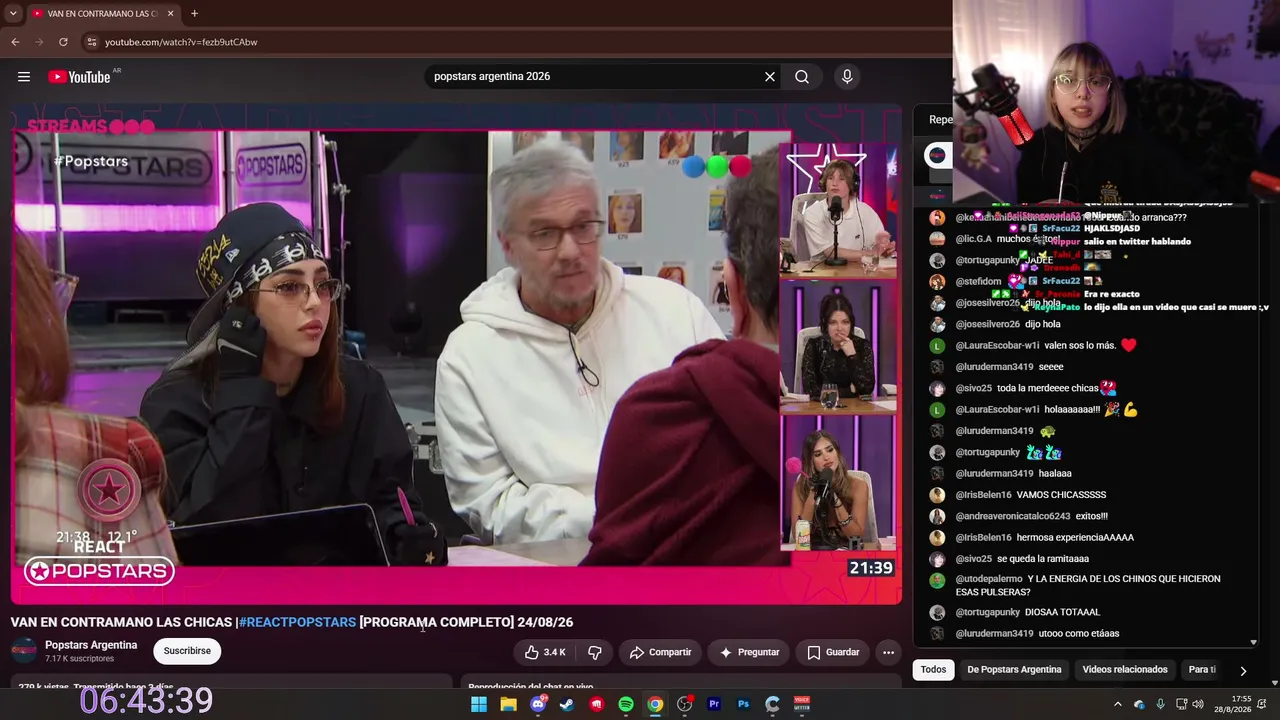
Task: Open the YouTube guide hamburger menu
Action: pos(24,77)
